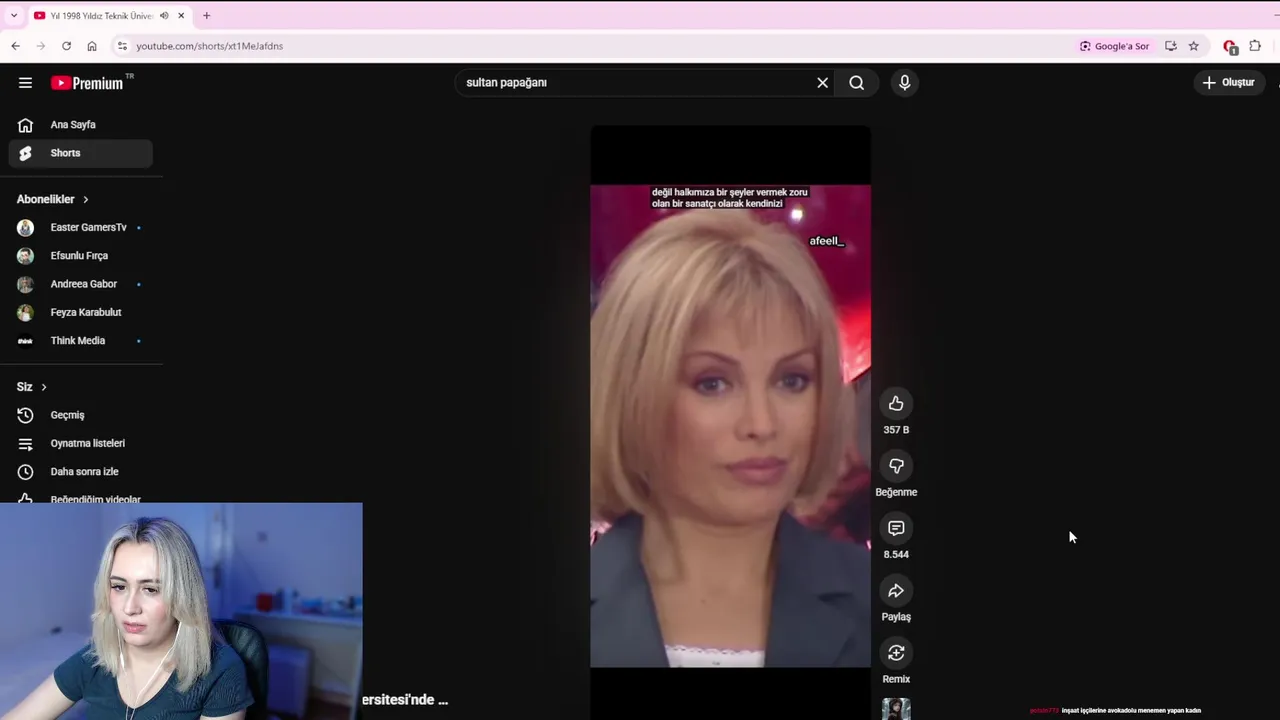View site information icon in address bar
This screenshot has width=1280, height=720.
point(122,46)
